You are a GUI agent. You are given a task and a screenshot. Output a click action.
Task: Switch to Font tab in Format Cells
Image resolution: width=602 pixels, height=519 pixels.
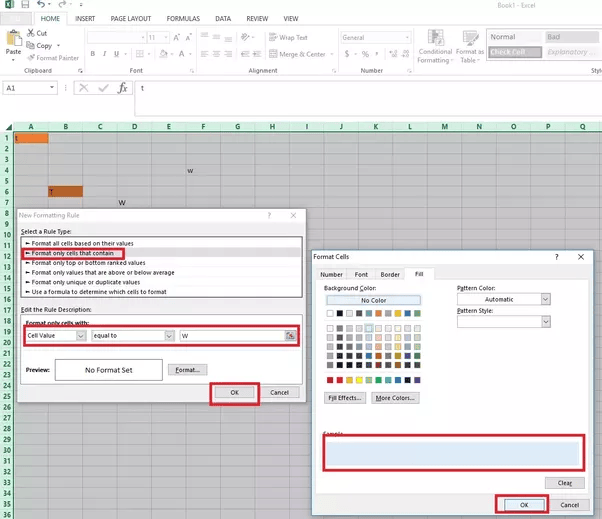coord(361,274)
